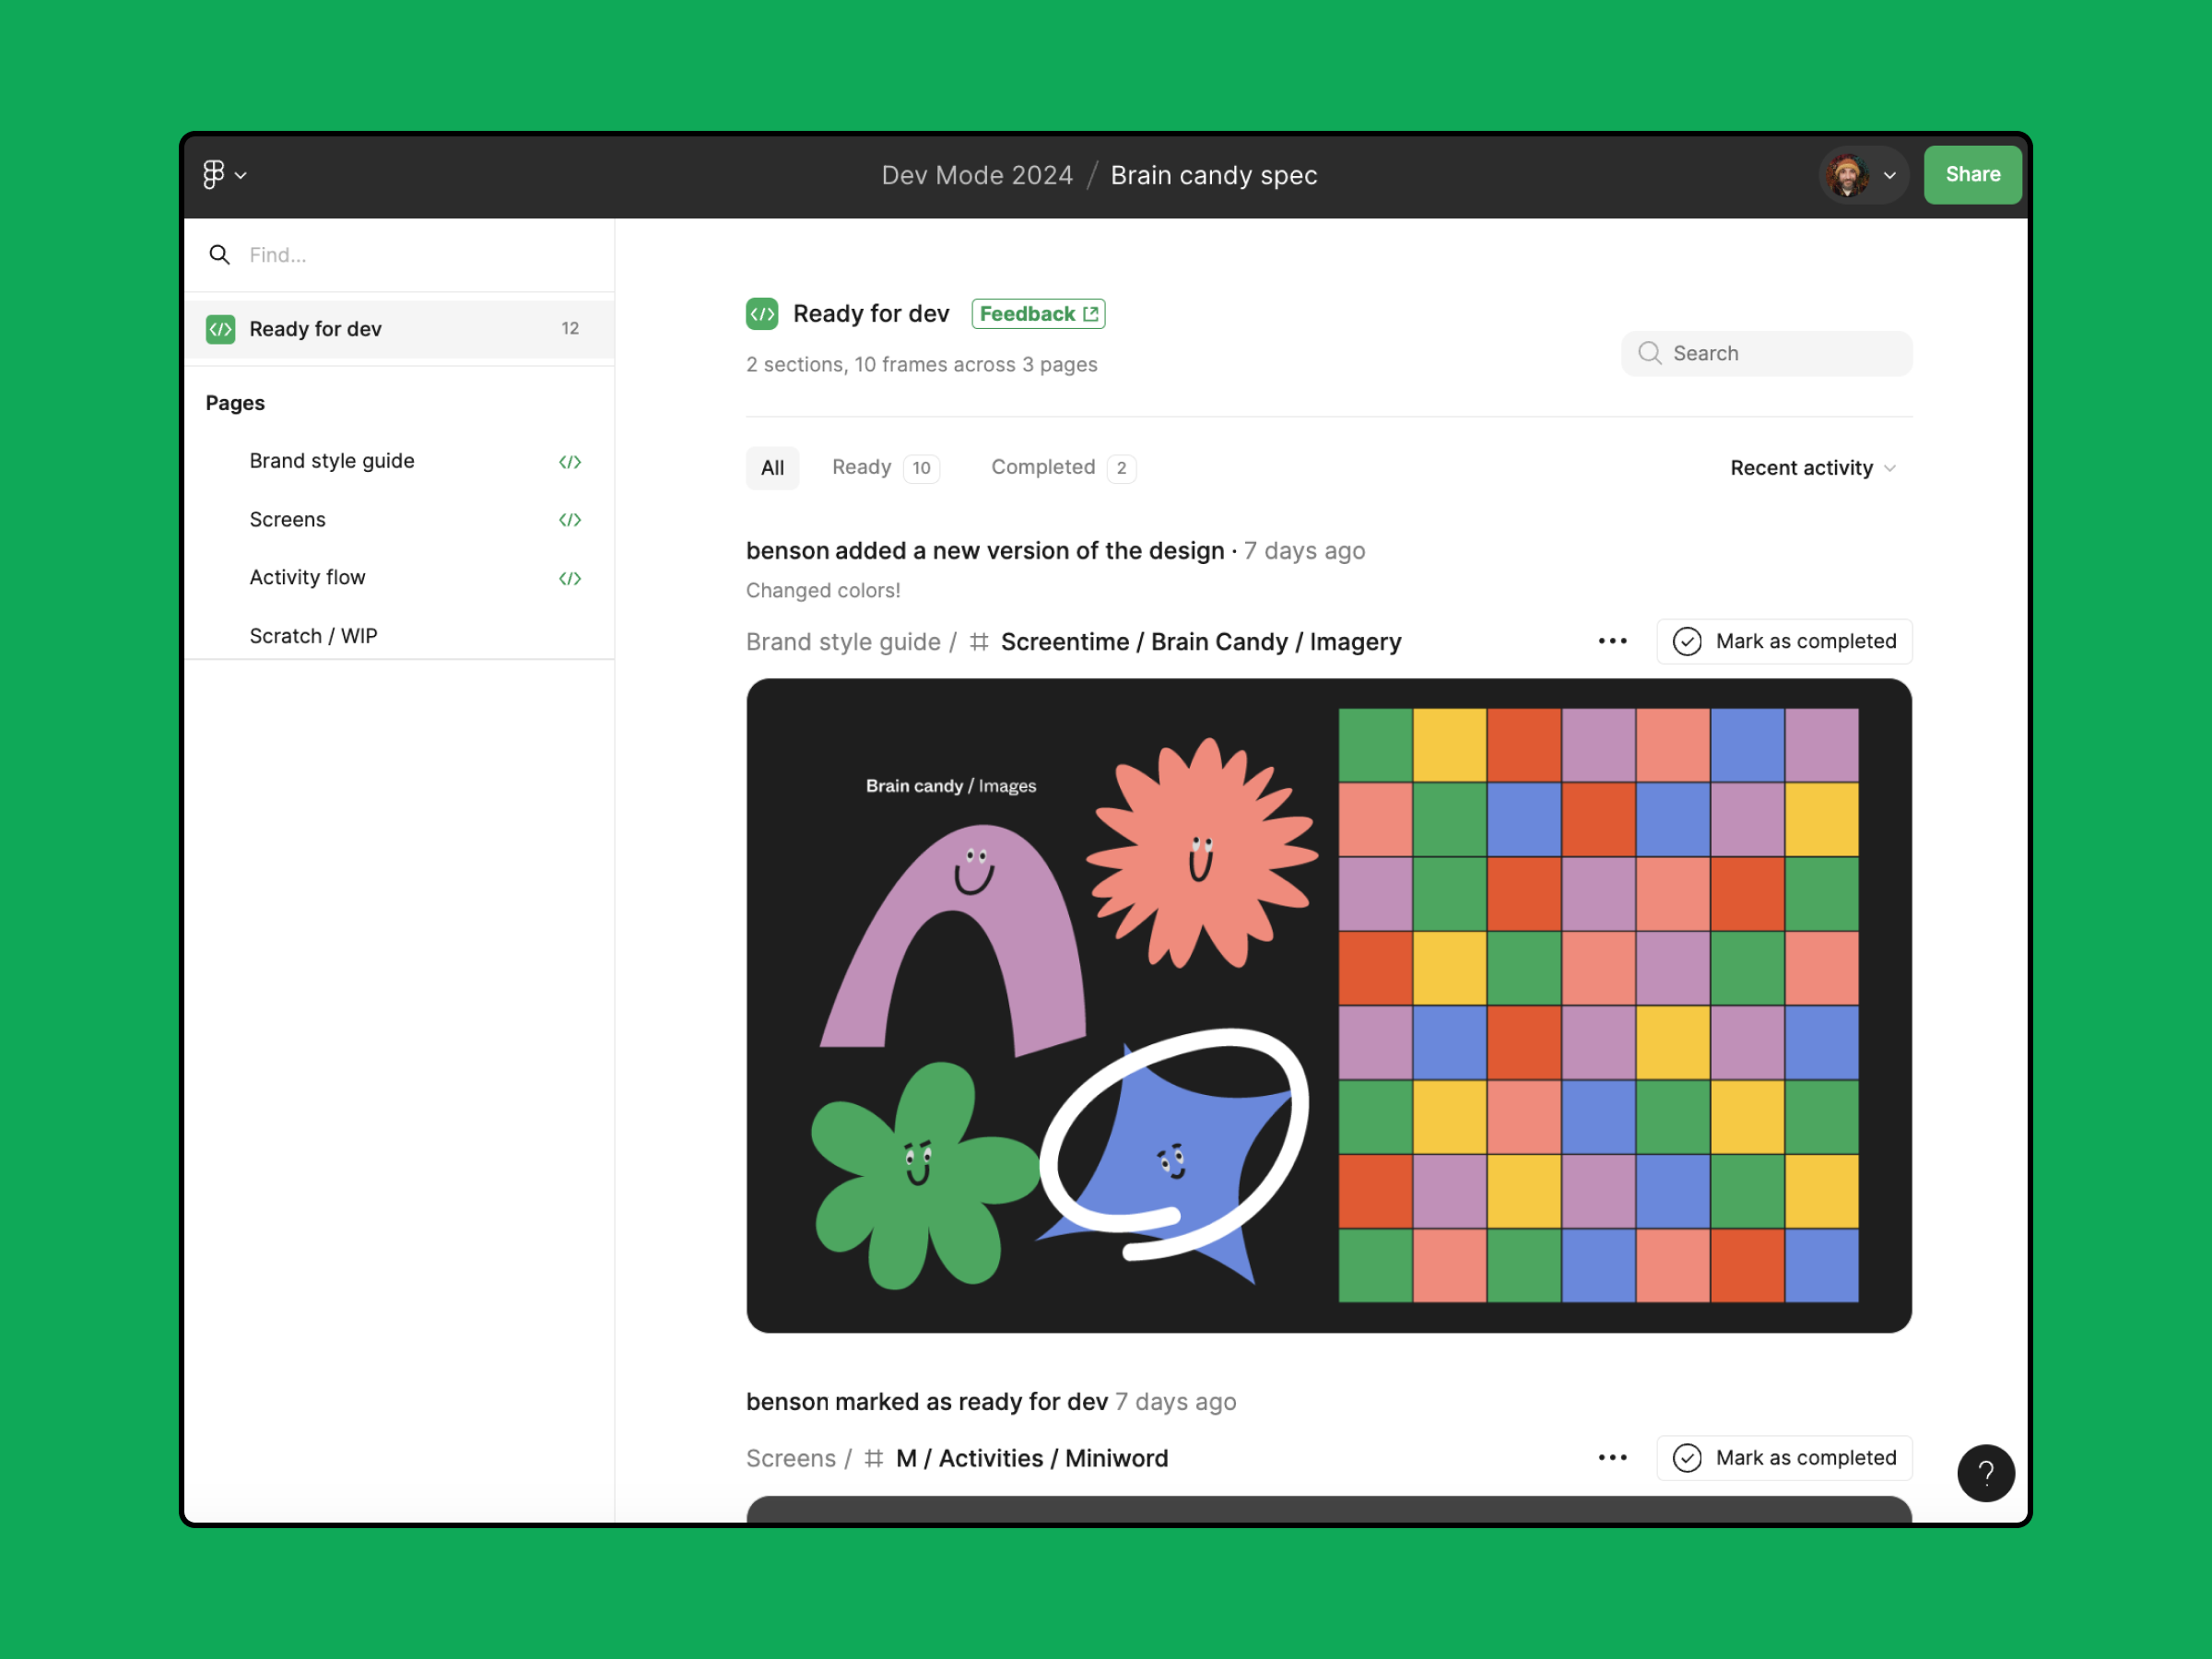Click the Brain Candy imagery thumbnail
Screen dimensions: 2212x1659
pyautogui.click(x=1327, y=1006)
